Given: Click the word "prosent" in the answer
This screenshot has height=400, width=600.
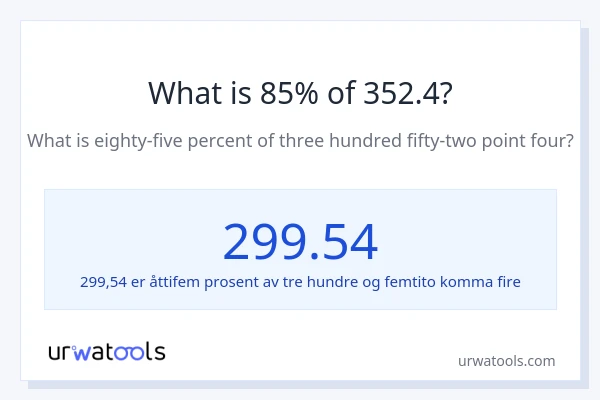Looking at the screenshot, I should 235,281.
